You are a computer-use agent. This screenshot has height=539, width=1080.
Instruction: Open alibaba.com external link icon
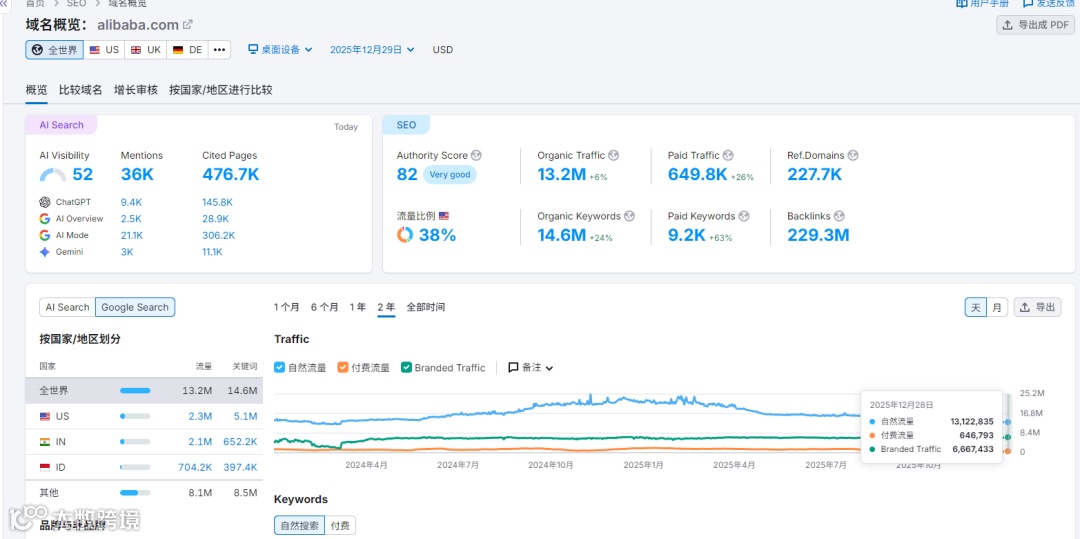(x=187, y=25)
